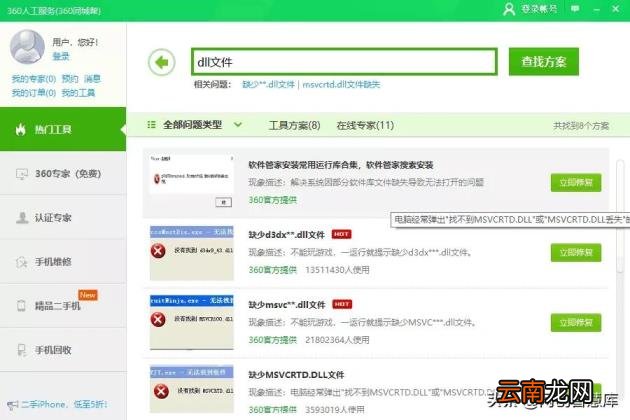Screen dimensions: 630x420
Task: Click 共找到8个方案 result count text
Action: point(581,126)
